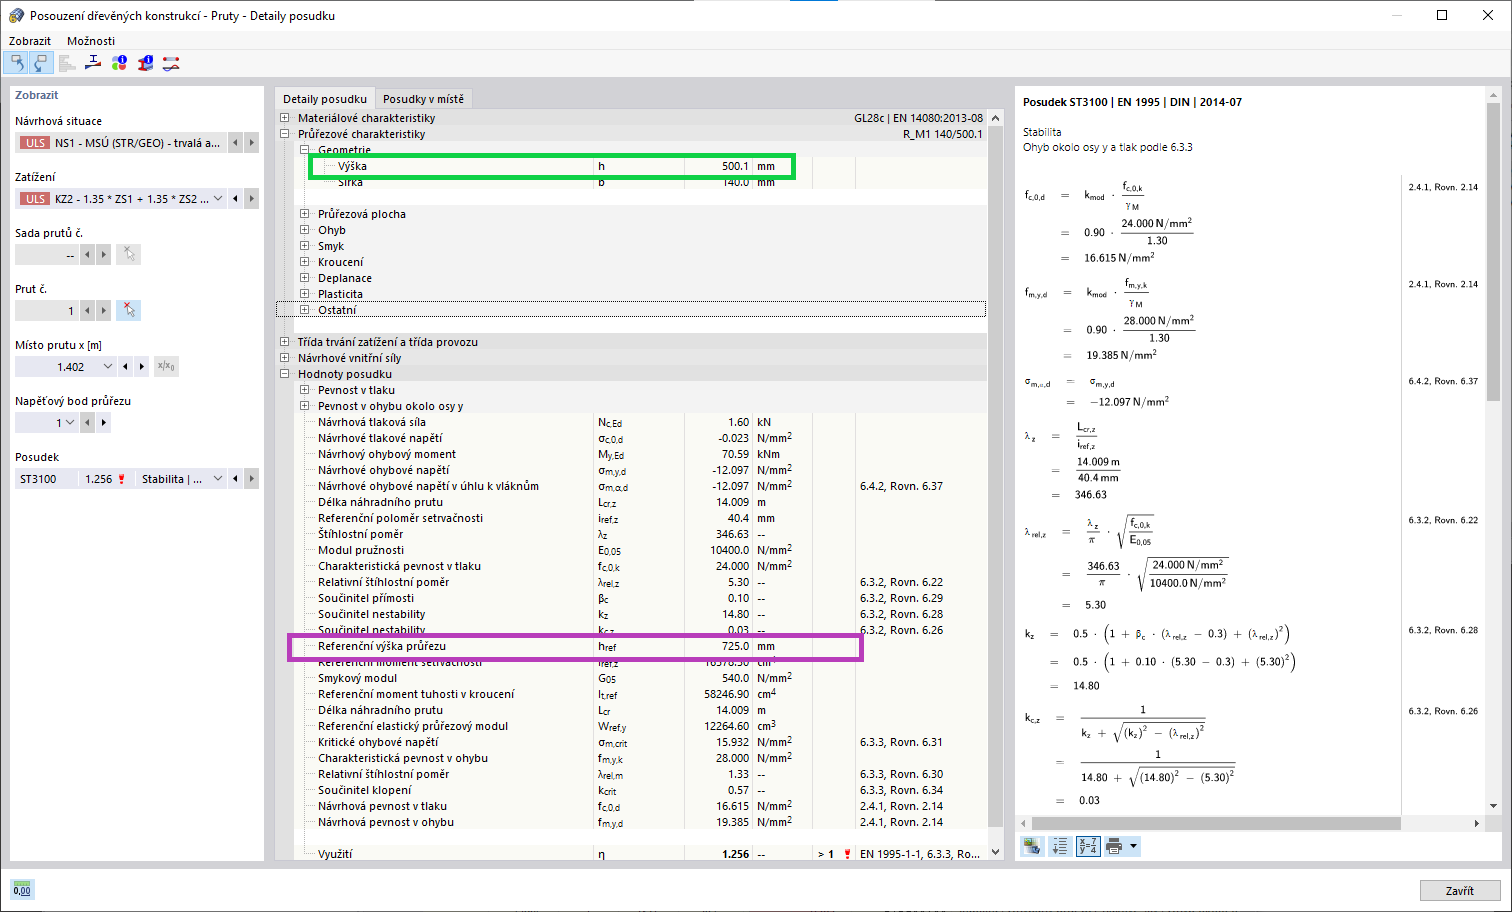
Task: Expand Pevnost v ohybu okolo osy y
Action: point(305,406)
